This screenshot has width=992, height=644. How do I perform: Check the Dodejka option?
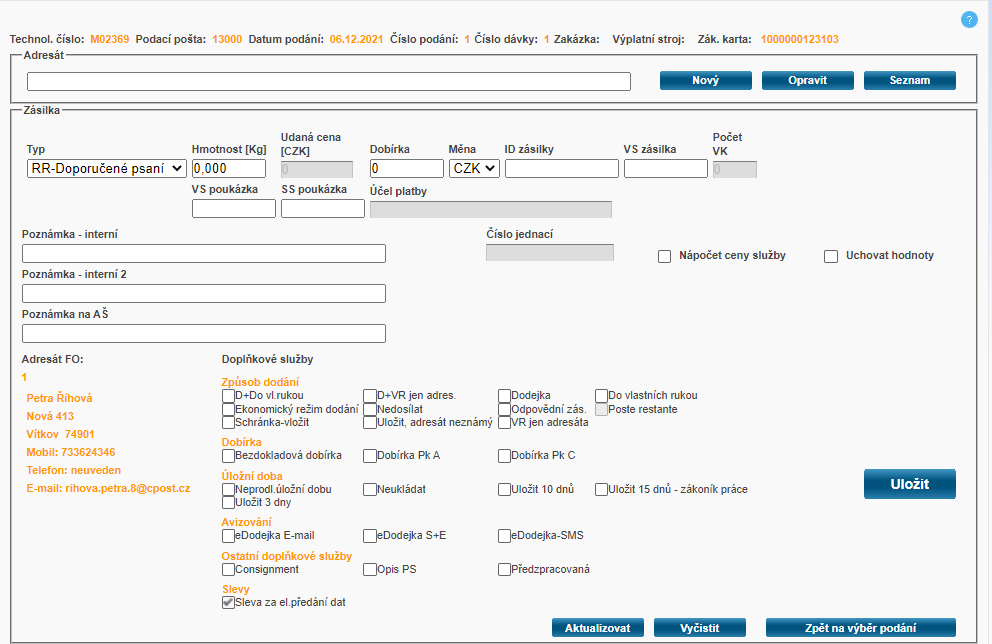click(505, 396)
